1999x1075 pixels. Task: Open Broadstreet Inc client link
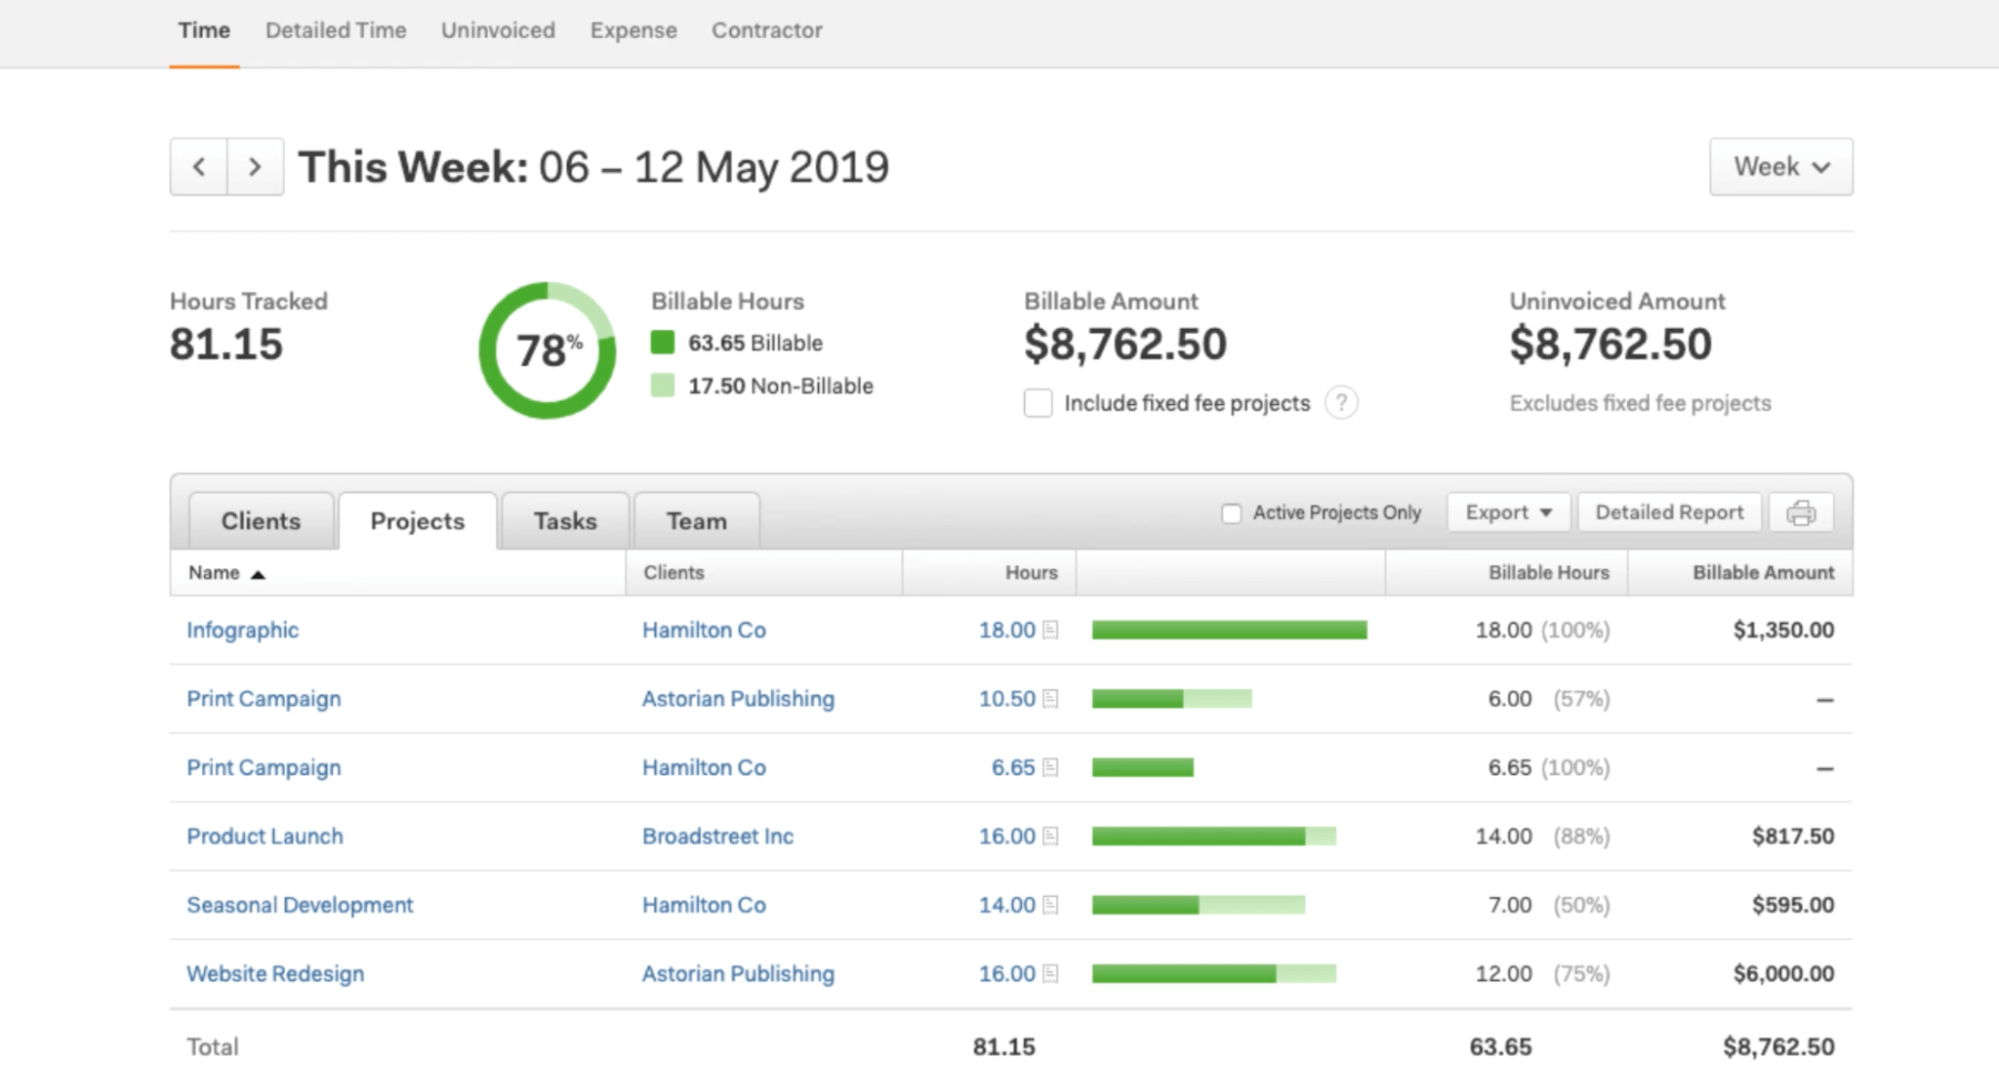click(x=718, y=836)
